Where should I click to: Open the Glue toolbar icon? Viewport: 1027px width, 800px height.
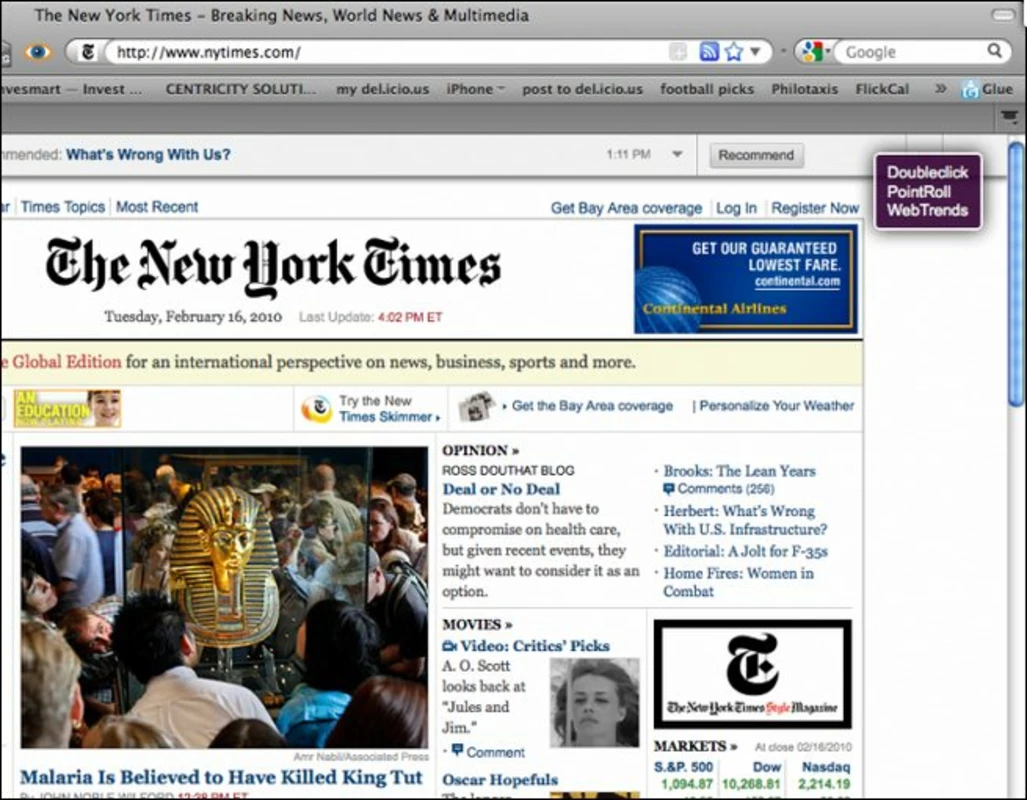(x=988, y=89)
